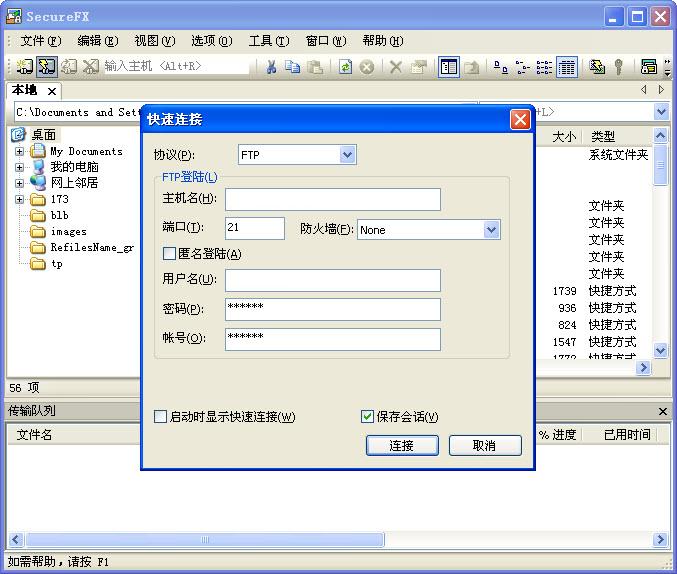Image resolution: width=677 pixels, height=574 pixels.
Task: Select the images folder in tree
Action: pyautogui.click(x=69, y=232)
